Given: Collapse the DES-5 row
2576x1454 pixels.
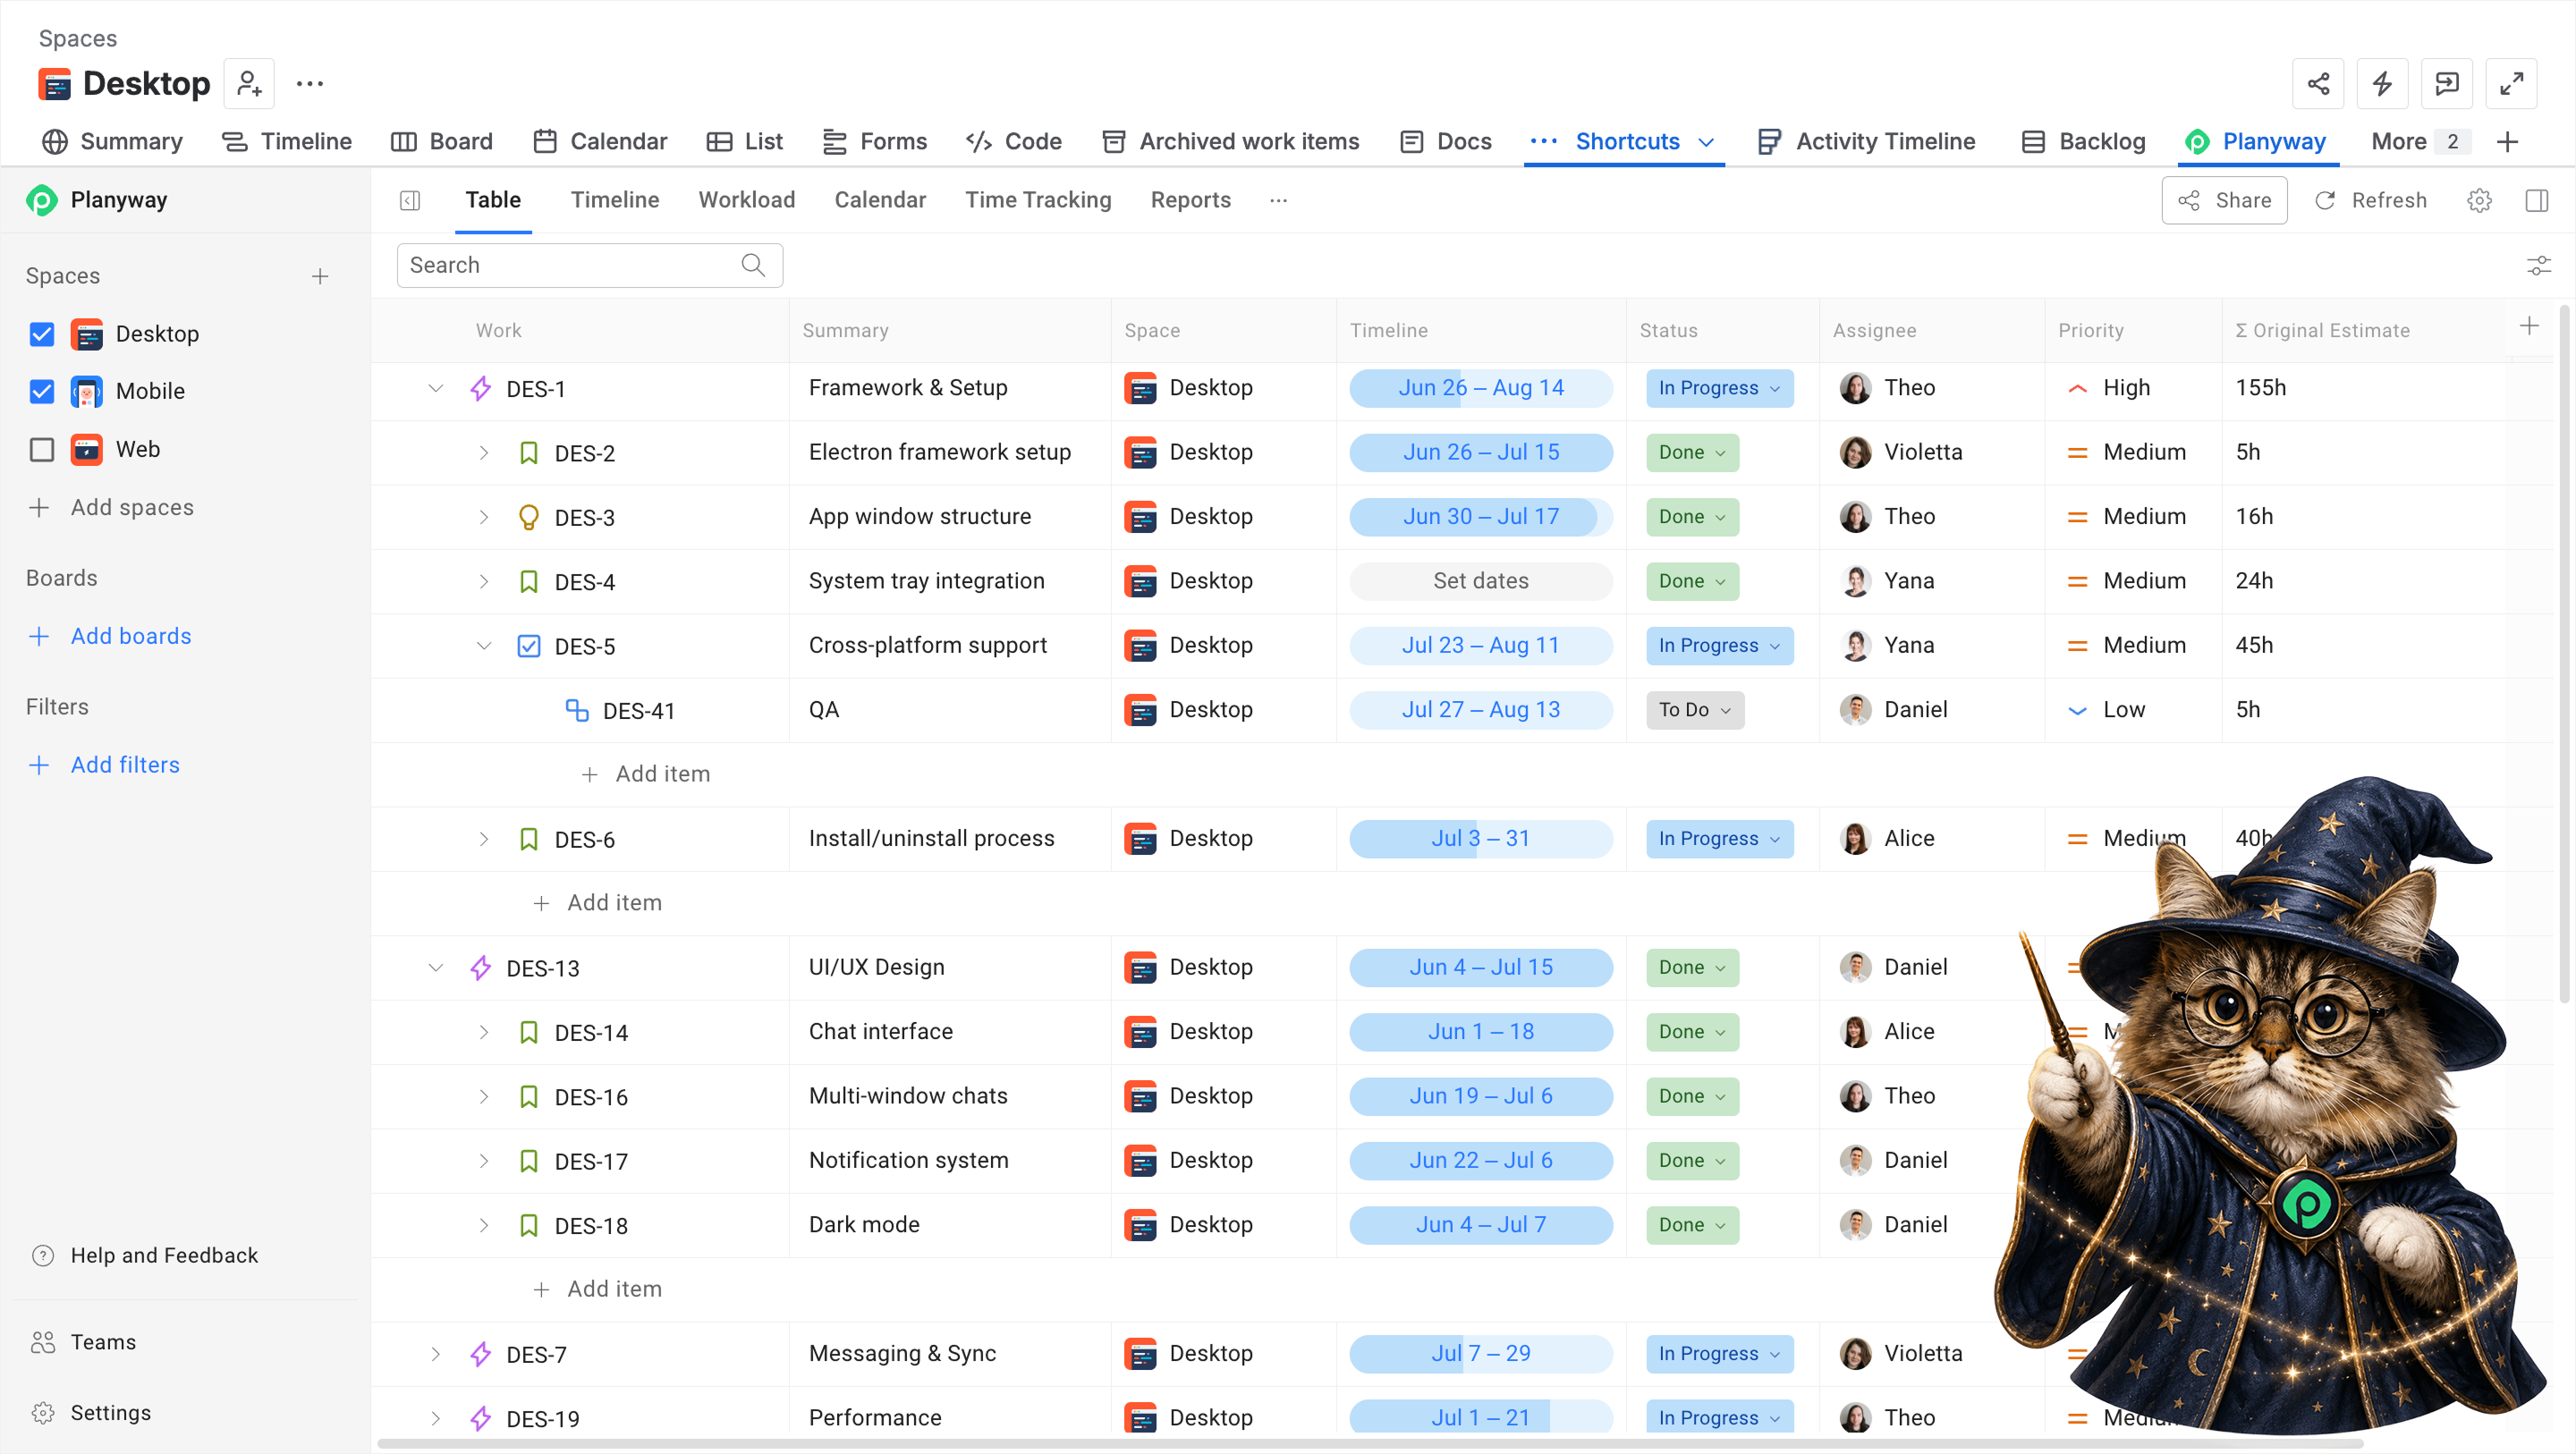Looking at the screenshot, I should pos(484,646).
